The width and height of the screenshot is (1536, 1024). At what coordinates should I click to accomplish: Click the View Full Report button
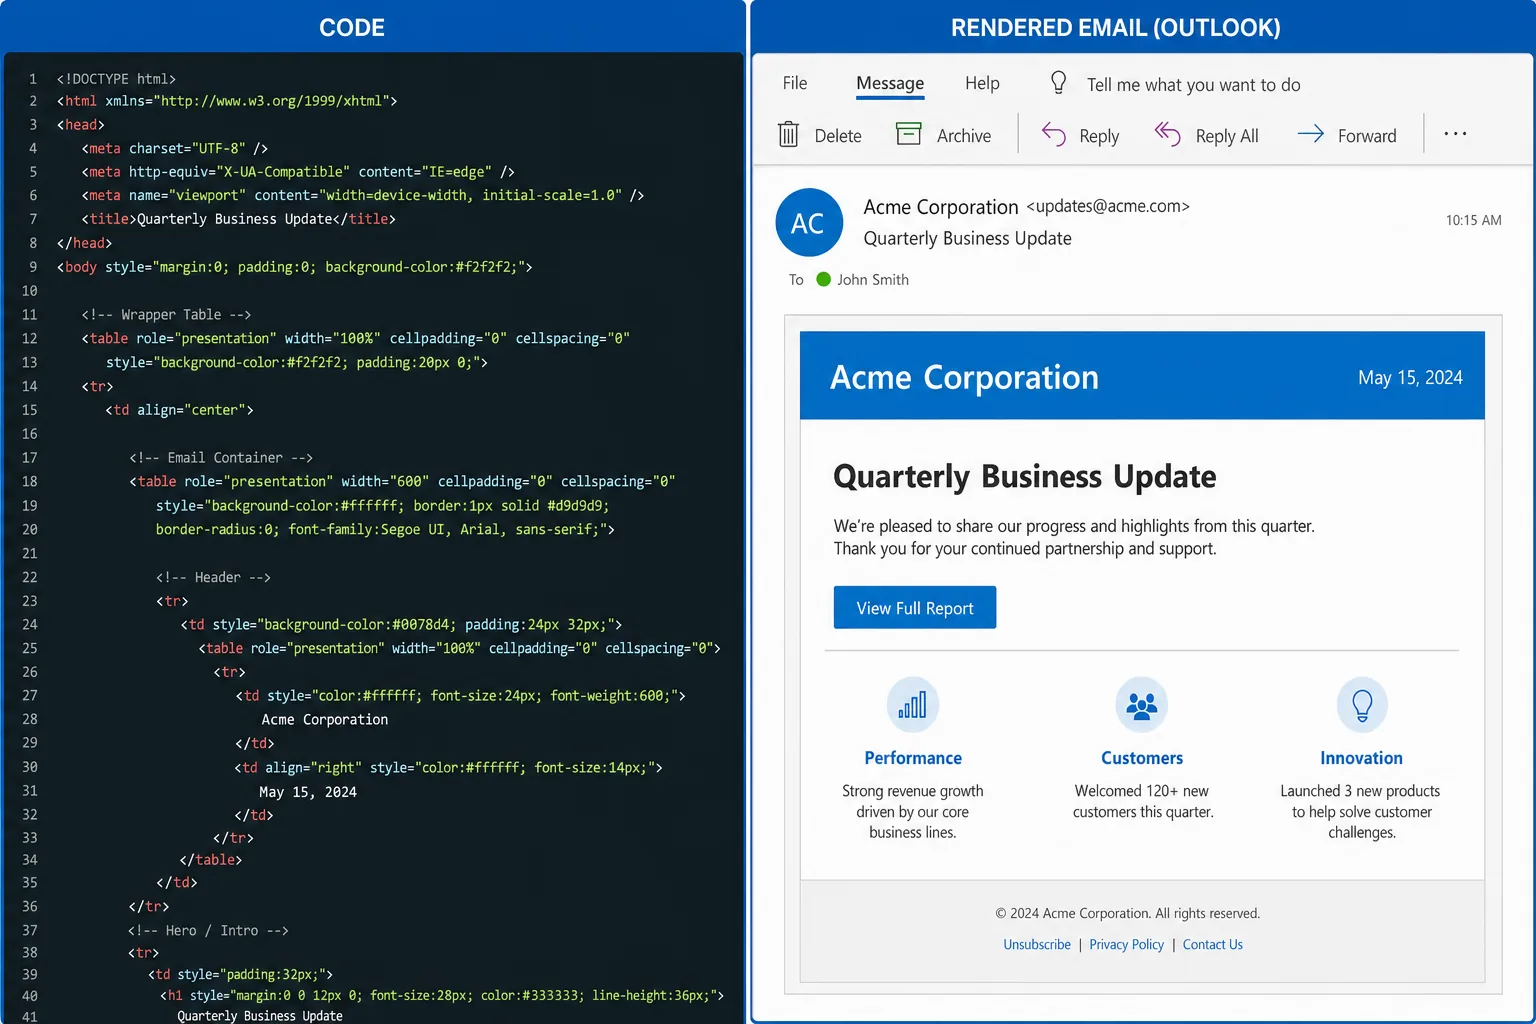915,607
